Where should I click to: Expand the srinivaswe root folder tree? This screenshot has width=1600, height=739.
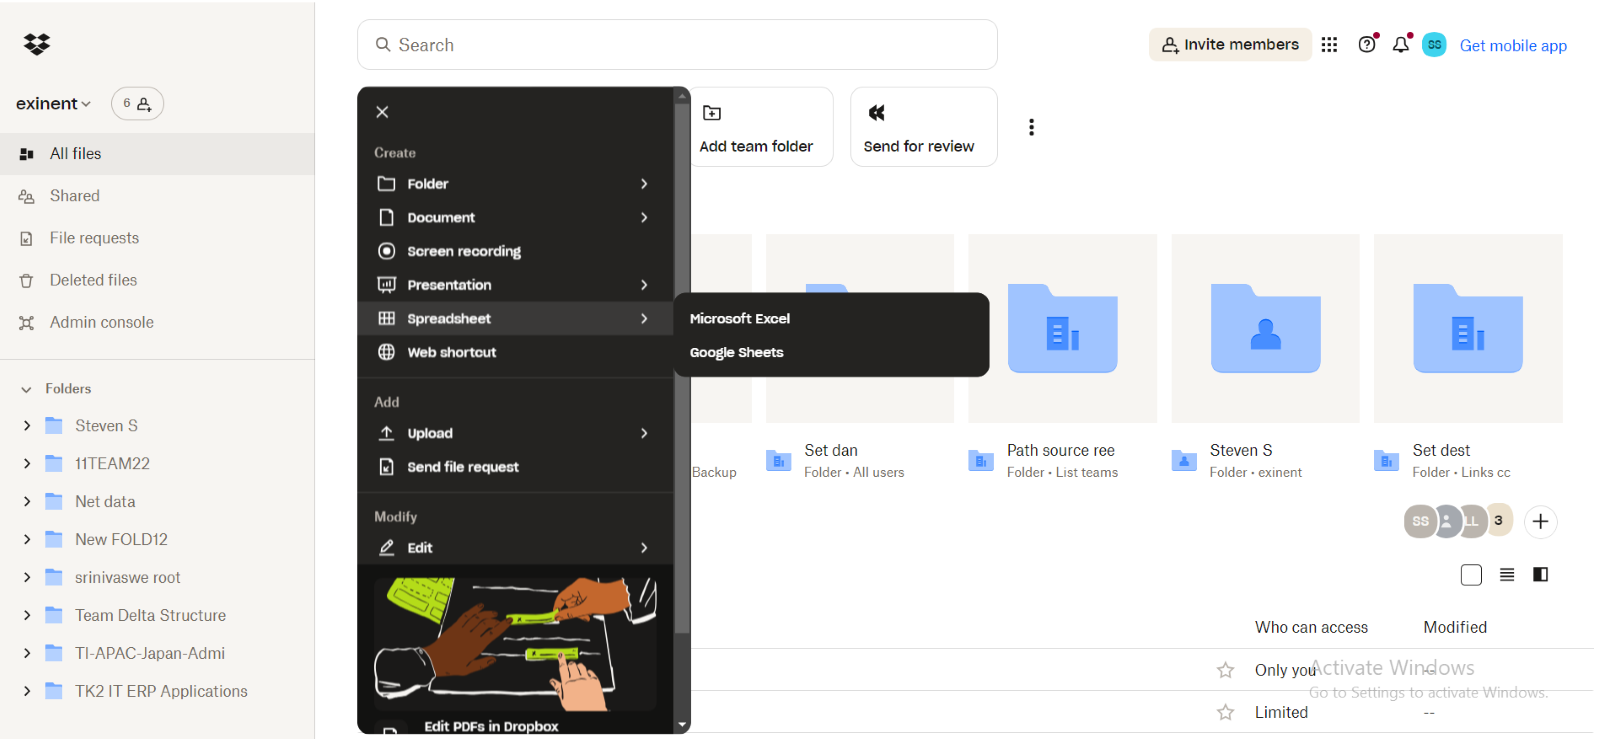tap(27, 578)
